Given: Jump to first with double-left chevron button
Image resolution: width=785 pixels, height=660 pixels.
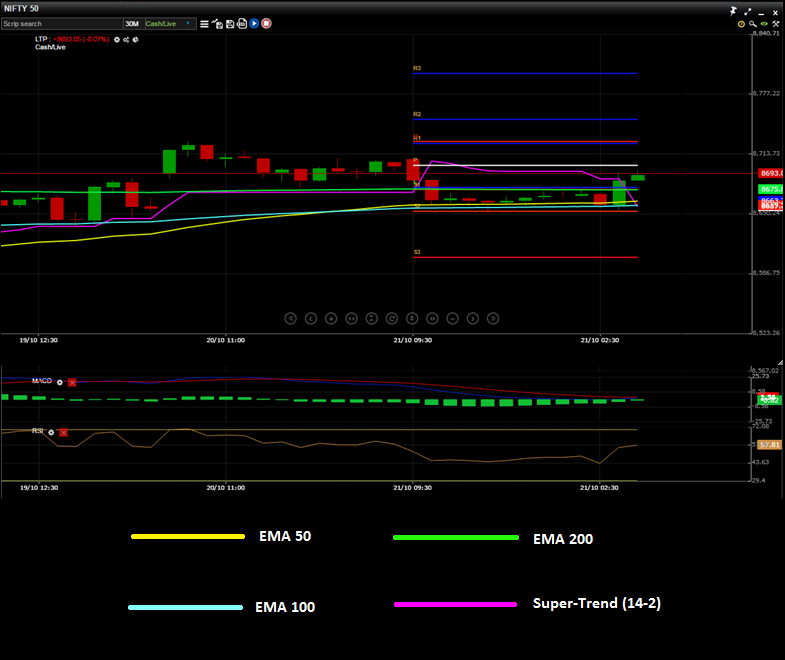Looking at the screenshot, I should click(x=290, y=318).
